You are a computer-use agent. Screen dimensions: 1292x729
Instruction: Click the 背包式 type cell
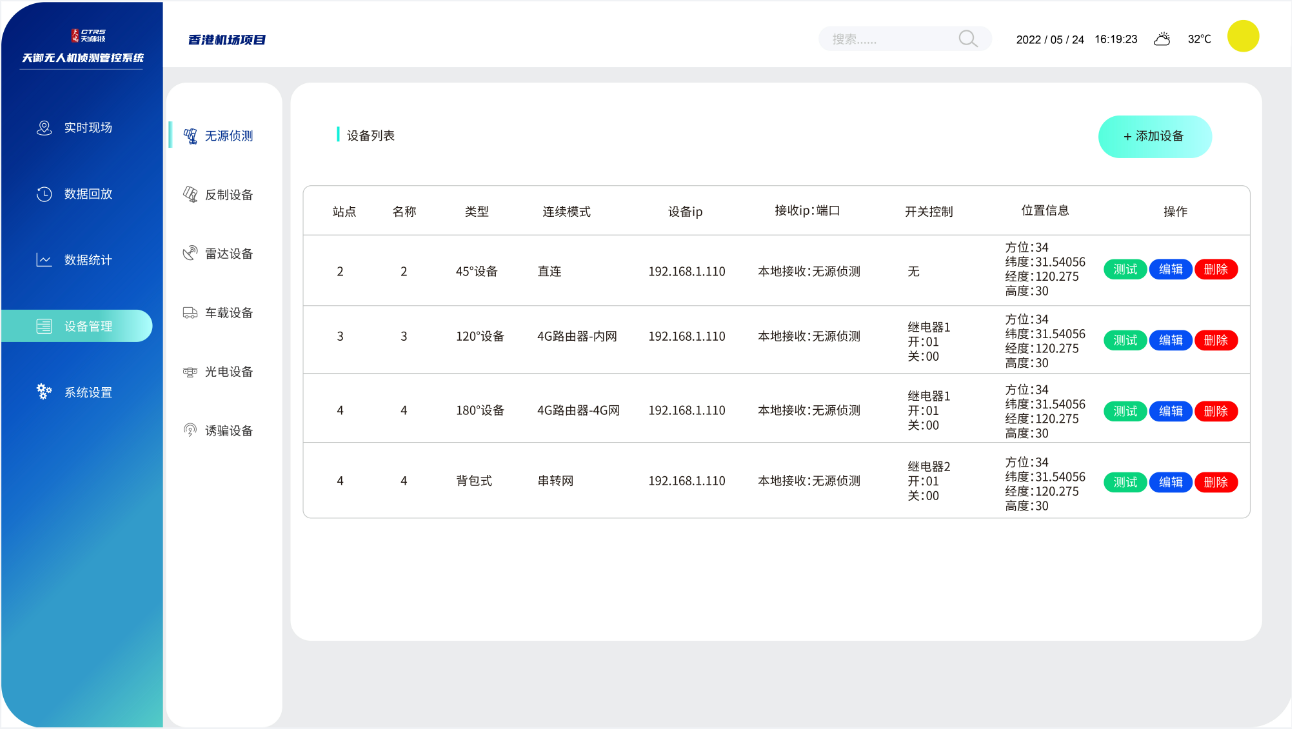[x=474, y=481]
